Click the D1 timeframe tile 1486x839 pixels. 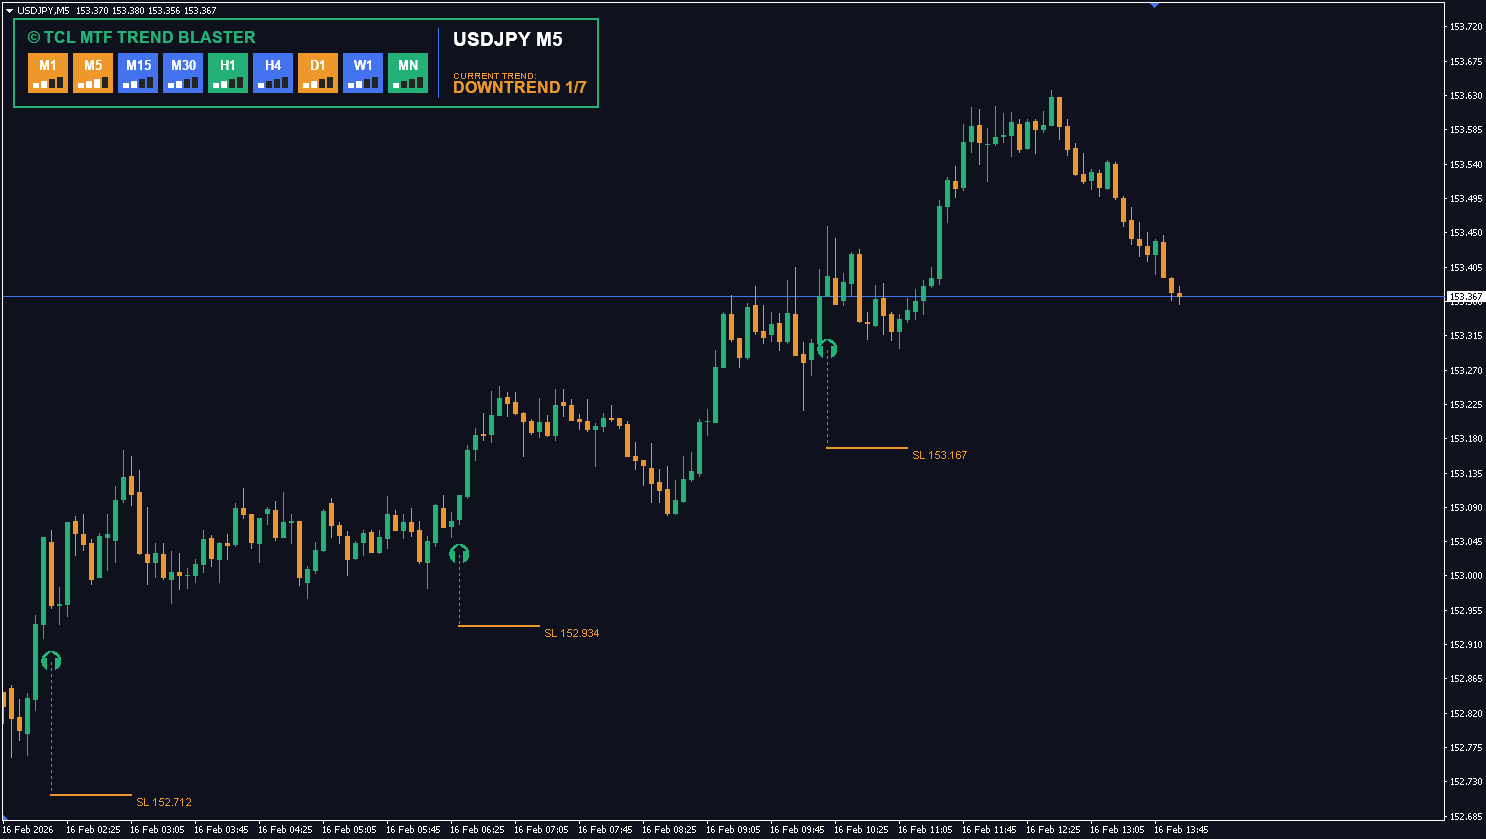[318, 73]
